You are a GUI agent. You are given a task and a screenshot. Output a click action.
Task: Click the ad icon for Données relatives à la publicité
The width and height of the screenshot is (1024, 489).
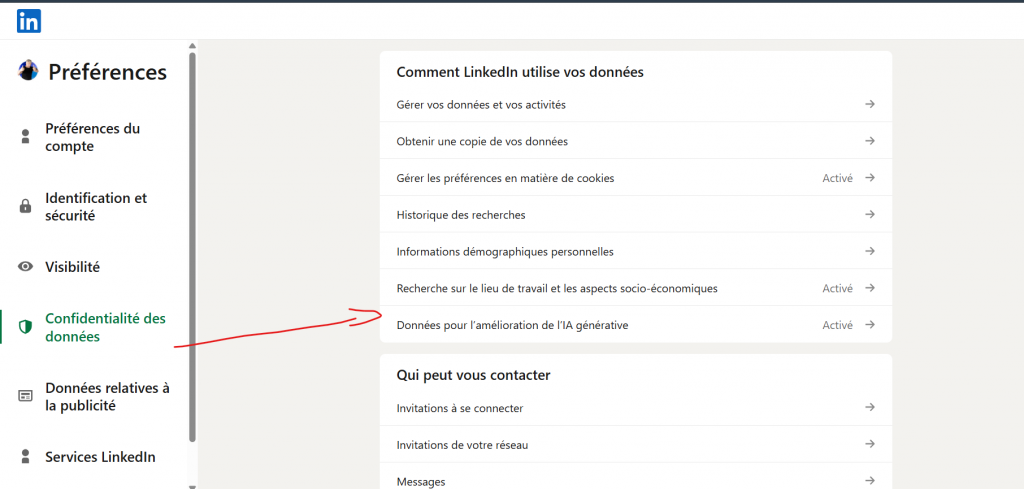point(26,396)
